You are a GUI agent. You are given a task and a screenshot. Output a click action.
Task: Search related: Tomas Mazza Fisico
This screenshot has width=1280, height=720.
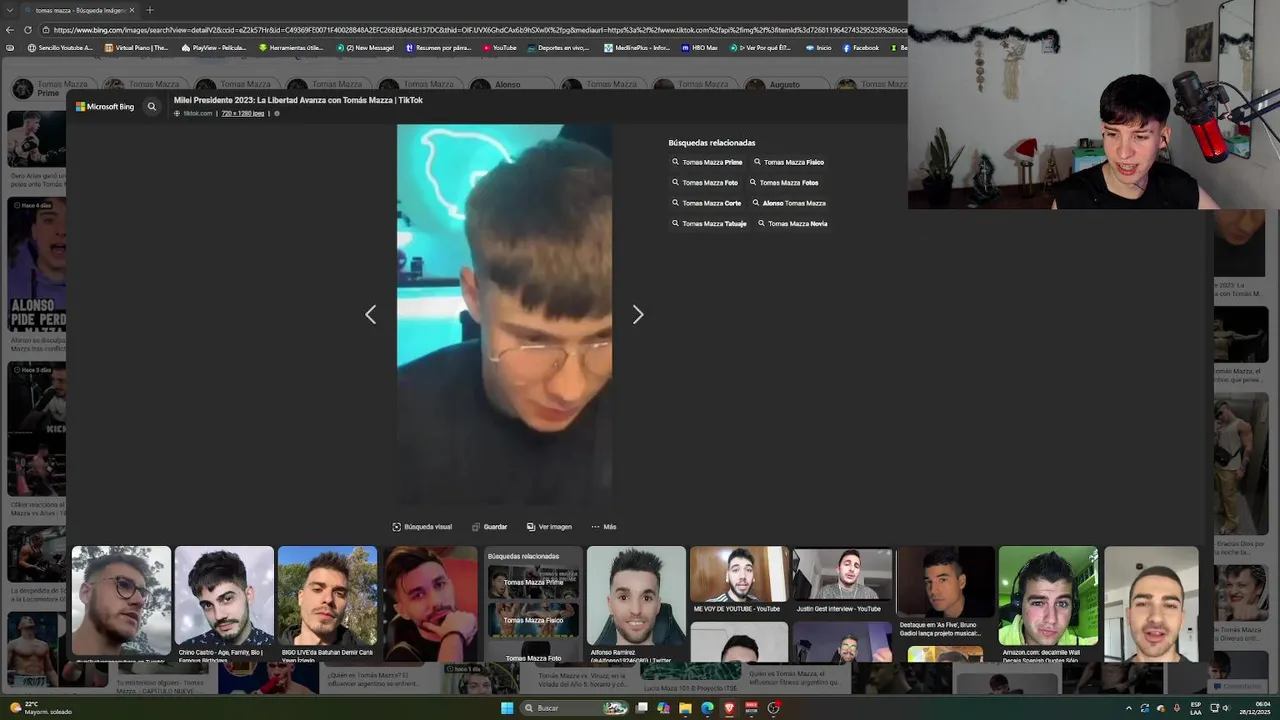tap(789, 162)
